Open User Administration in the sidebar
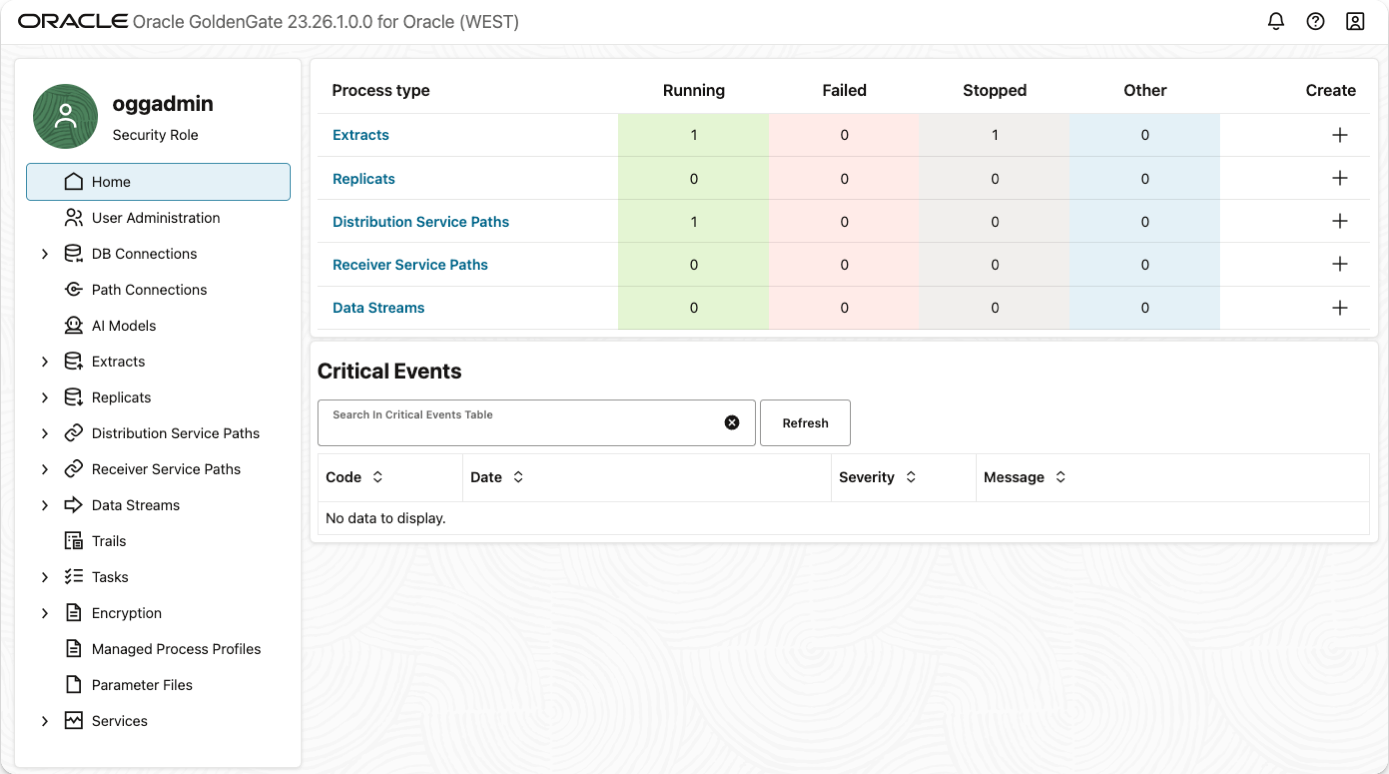 coord(155,218)
